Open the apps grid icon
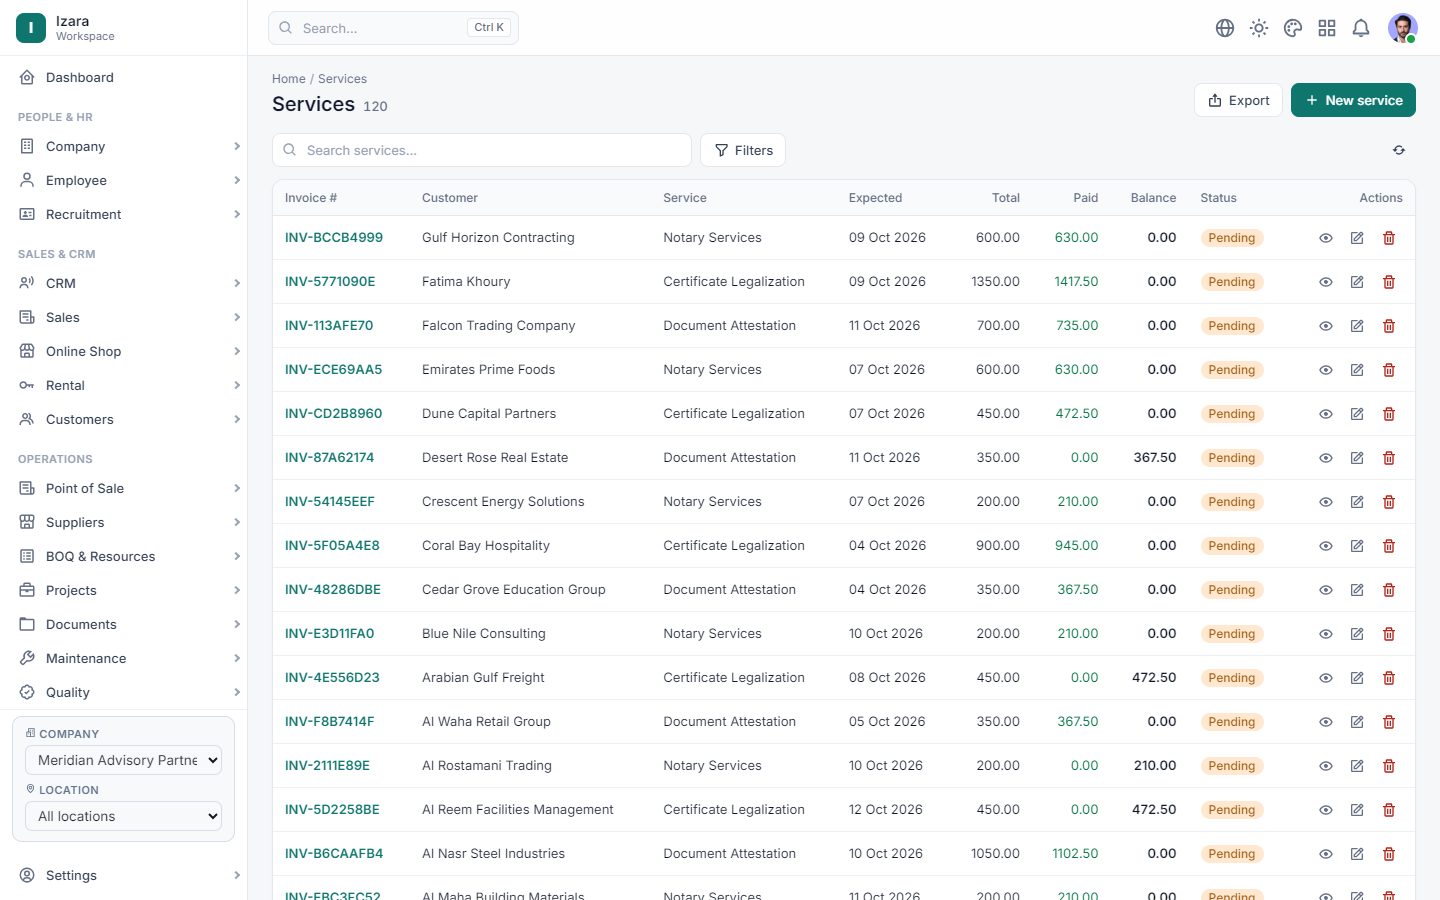This screenshot has width=1440, height=900. pos(1327,28)
